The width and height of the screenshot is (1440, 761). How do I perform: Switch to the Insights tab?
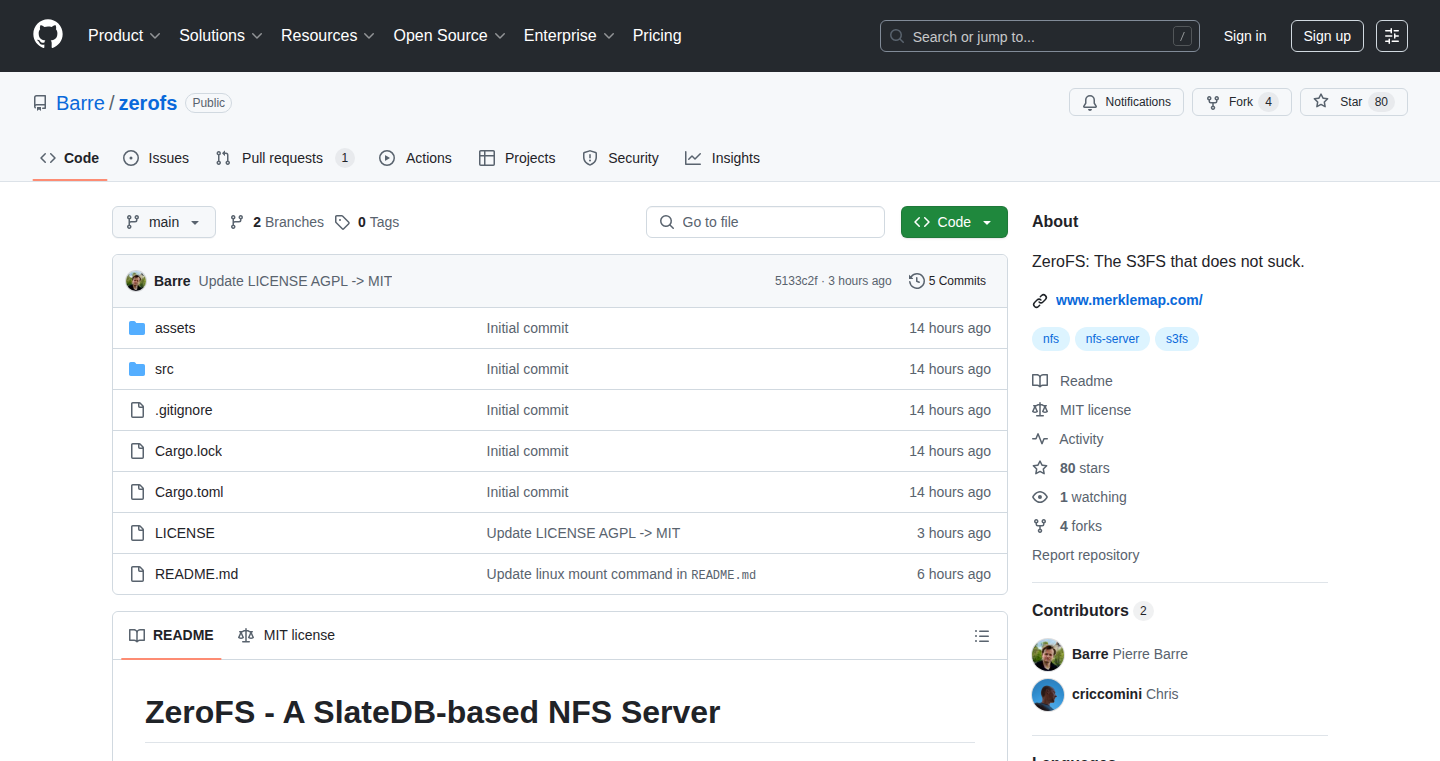(723, 158)
